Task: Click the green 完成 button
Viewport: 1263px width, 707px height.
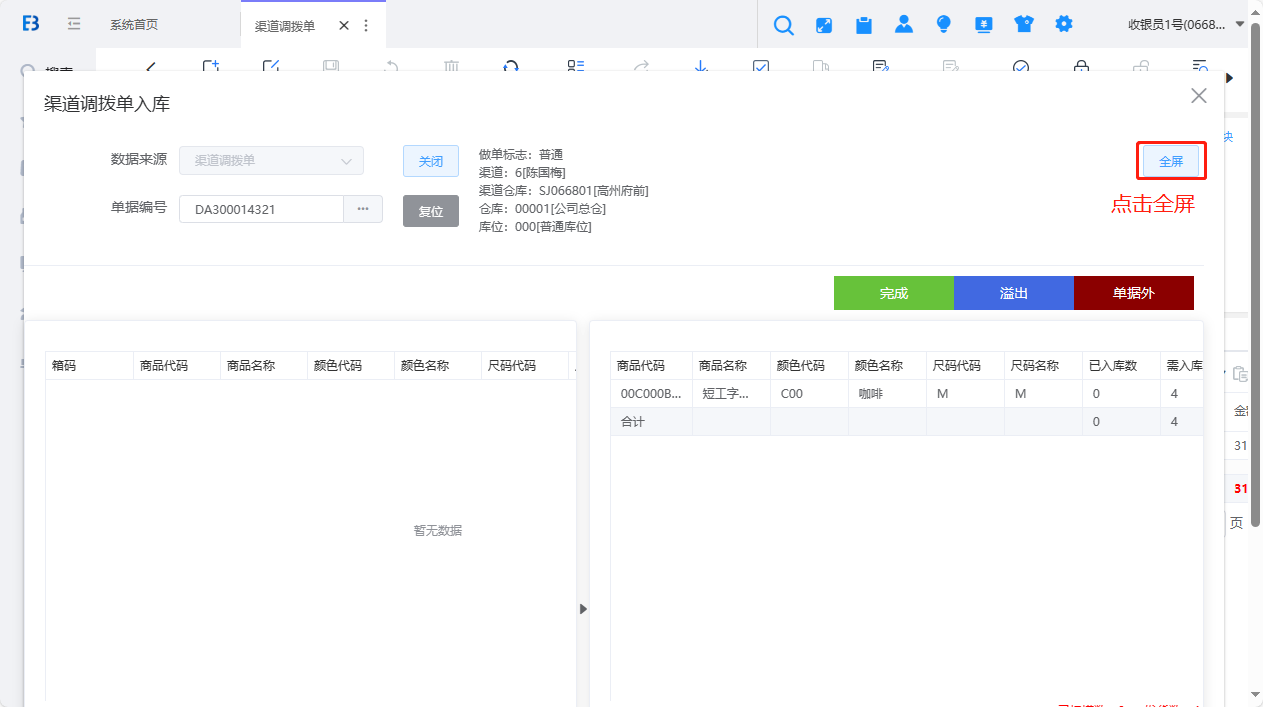Action: tap(894, 293)
